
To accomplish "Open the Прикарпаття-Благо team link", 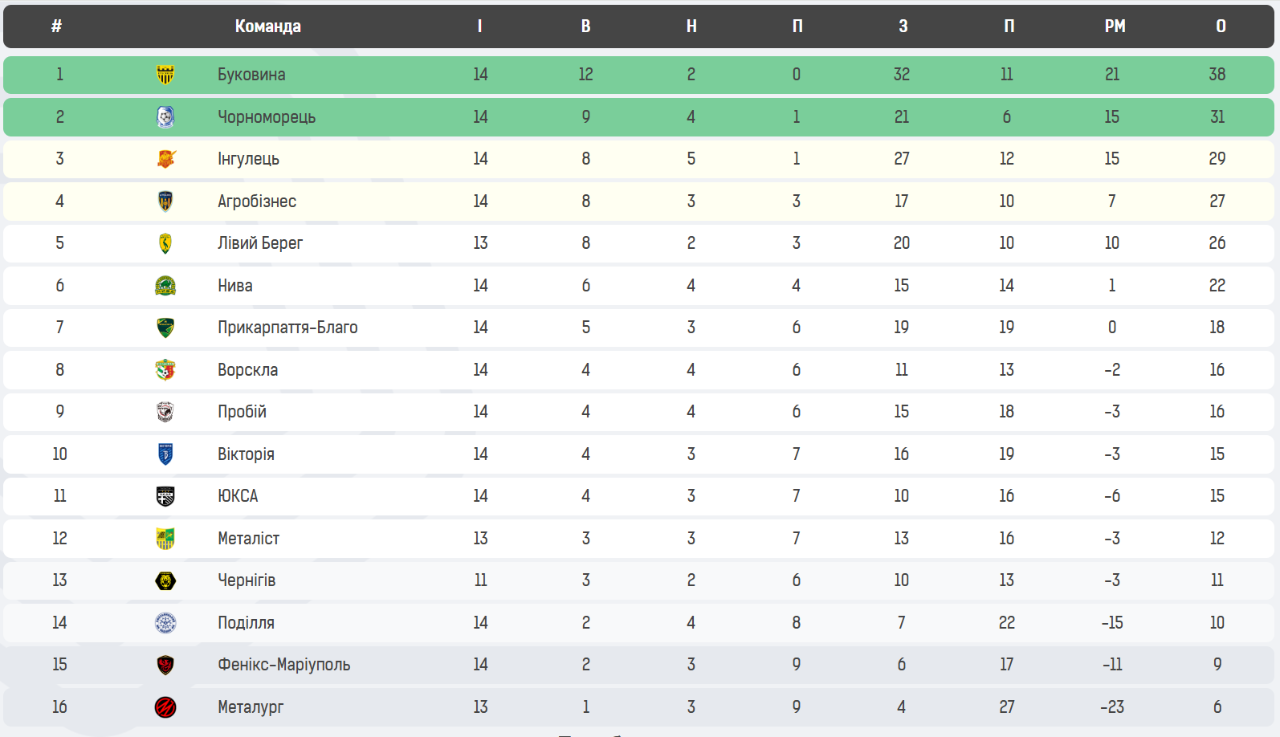I will pyautogui.click(x=287, y=328).
